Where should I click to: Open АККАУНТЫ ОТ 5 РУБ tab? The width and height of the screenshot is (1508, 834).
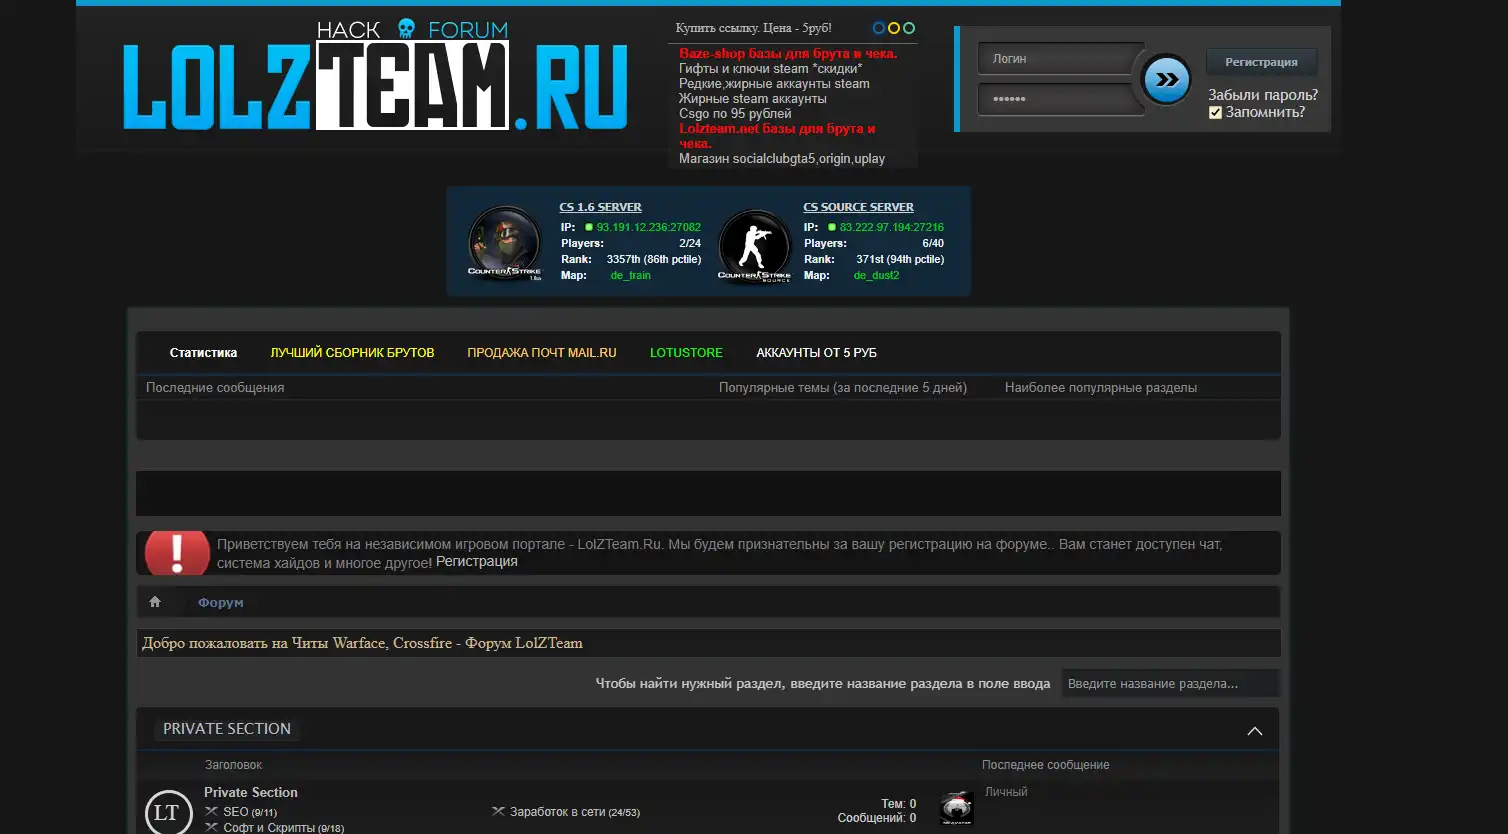[x=816, y=353]
